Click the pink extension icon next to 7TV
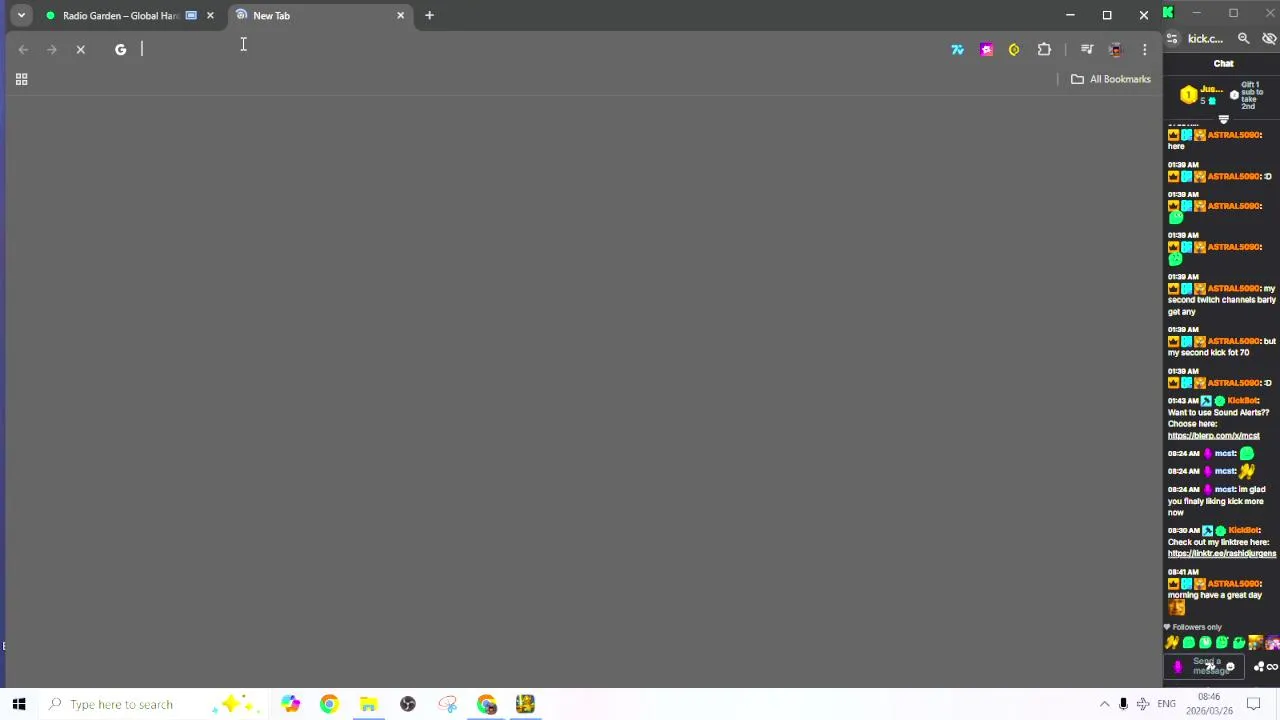 [x=986, y=49]
